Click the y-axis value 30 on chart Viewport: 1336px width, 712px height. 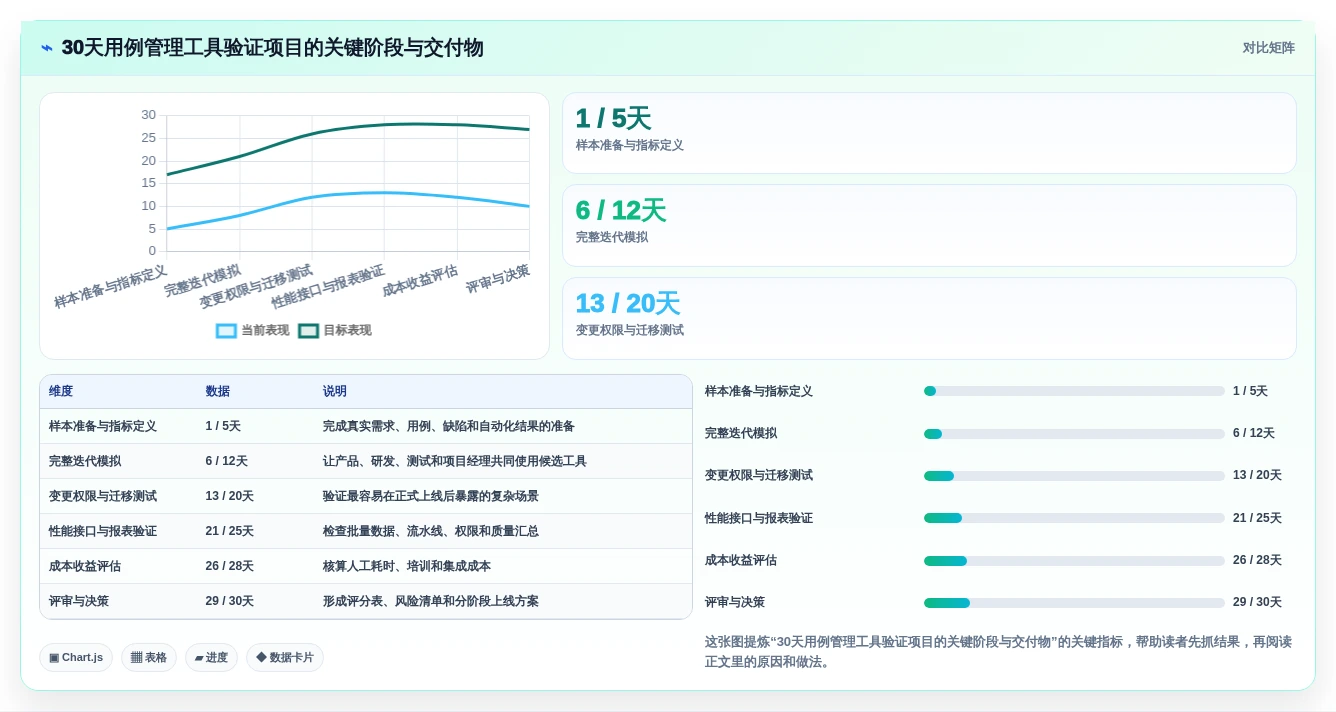[148, 115]
